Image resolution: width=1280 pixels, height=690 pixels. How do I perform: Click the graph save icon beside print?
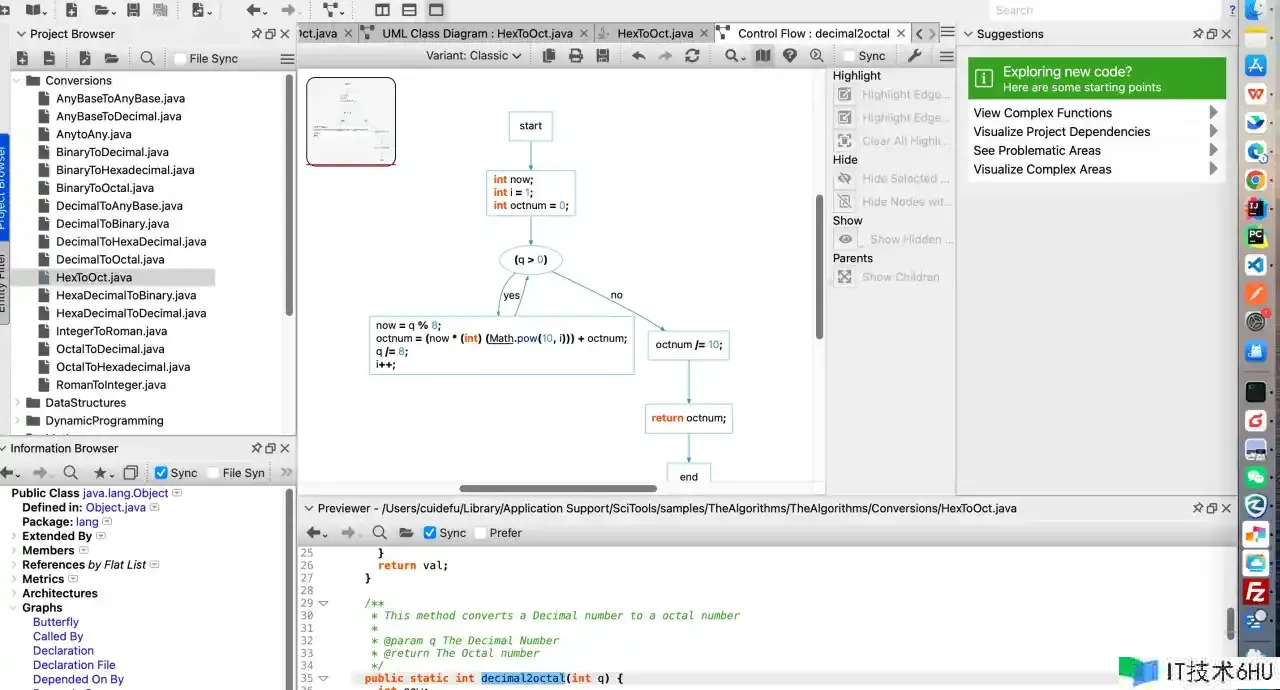click(x=602, y=56)
